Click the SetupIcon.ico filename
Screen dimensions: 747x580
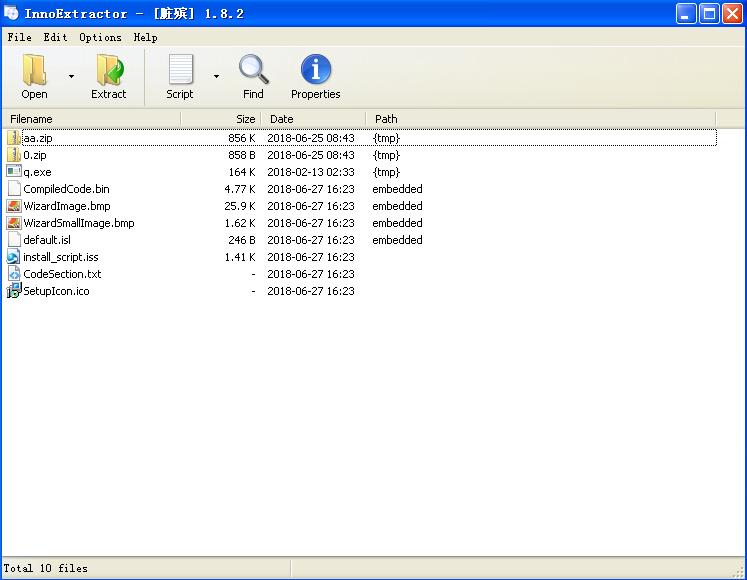click(x=56, y=291)
